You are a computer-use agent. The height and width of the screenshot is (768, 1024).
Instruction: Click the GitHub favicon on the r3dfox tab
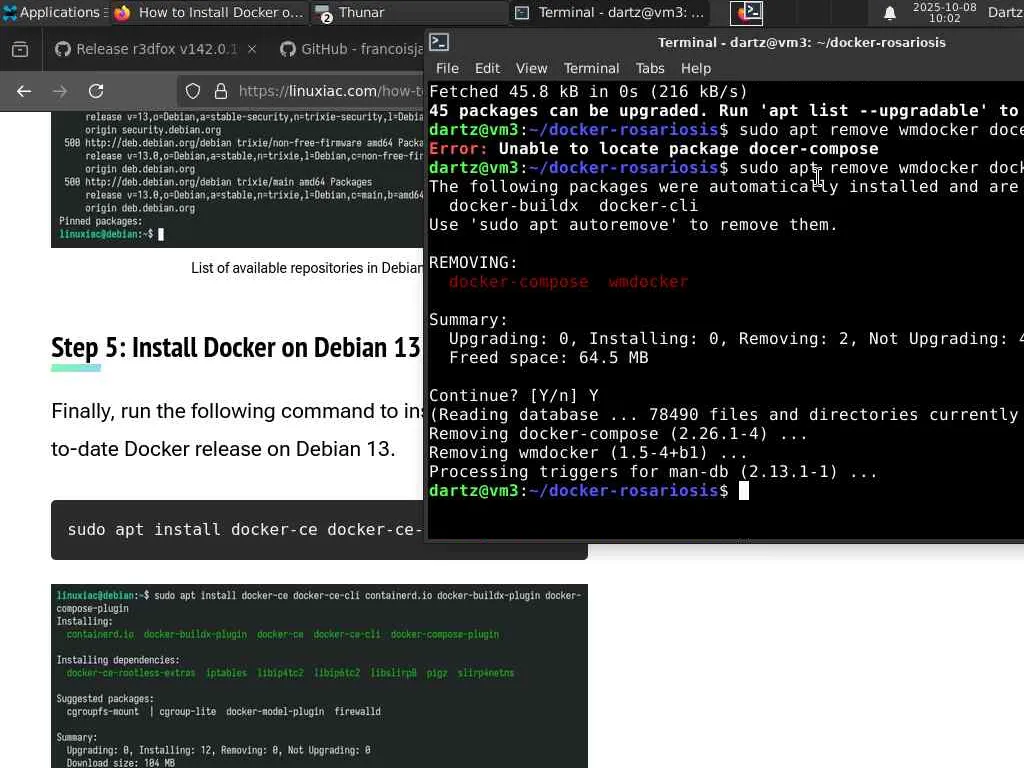63,49
